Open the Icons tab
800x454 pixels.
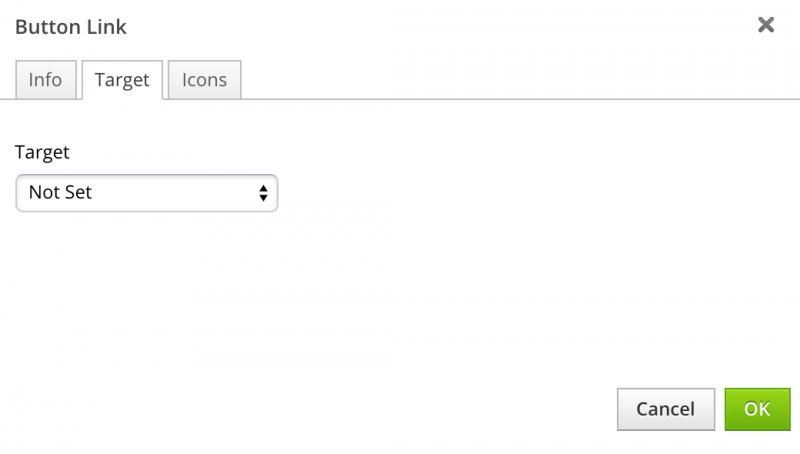[204, 80]
